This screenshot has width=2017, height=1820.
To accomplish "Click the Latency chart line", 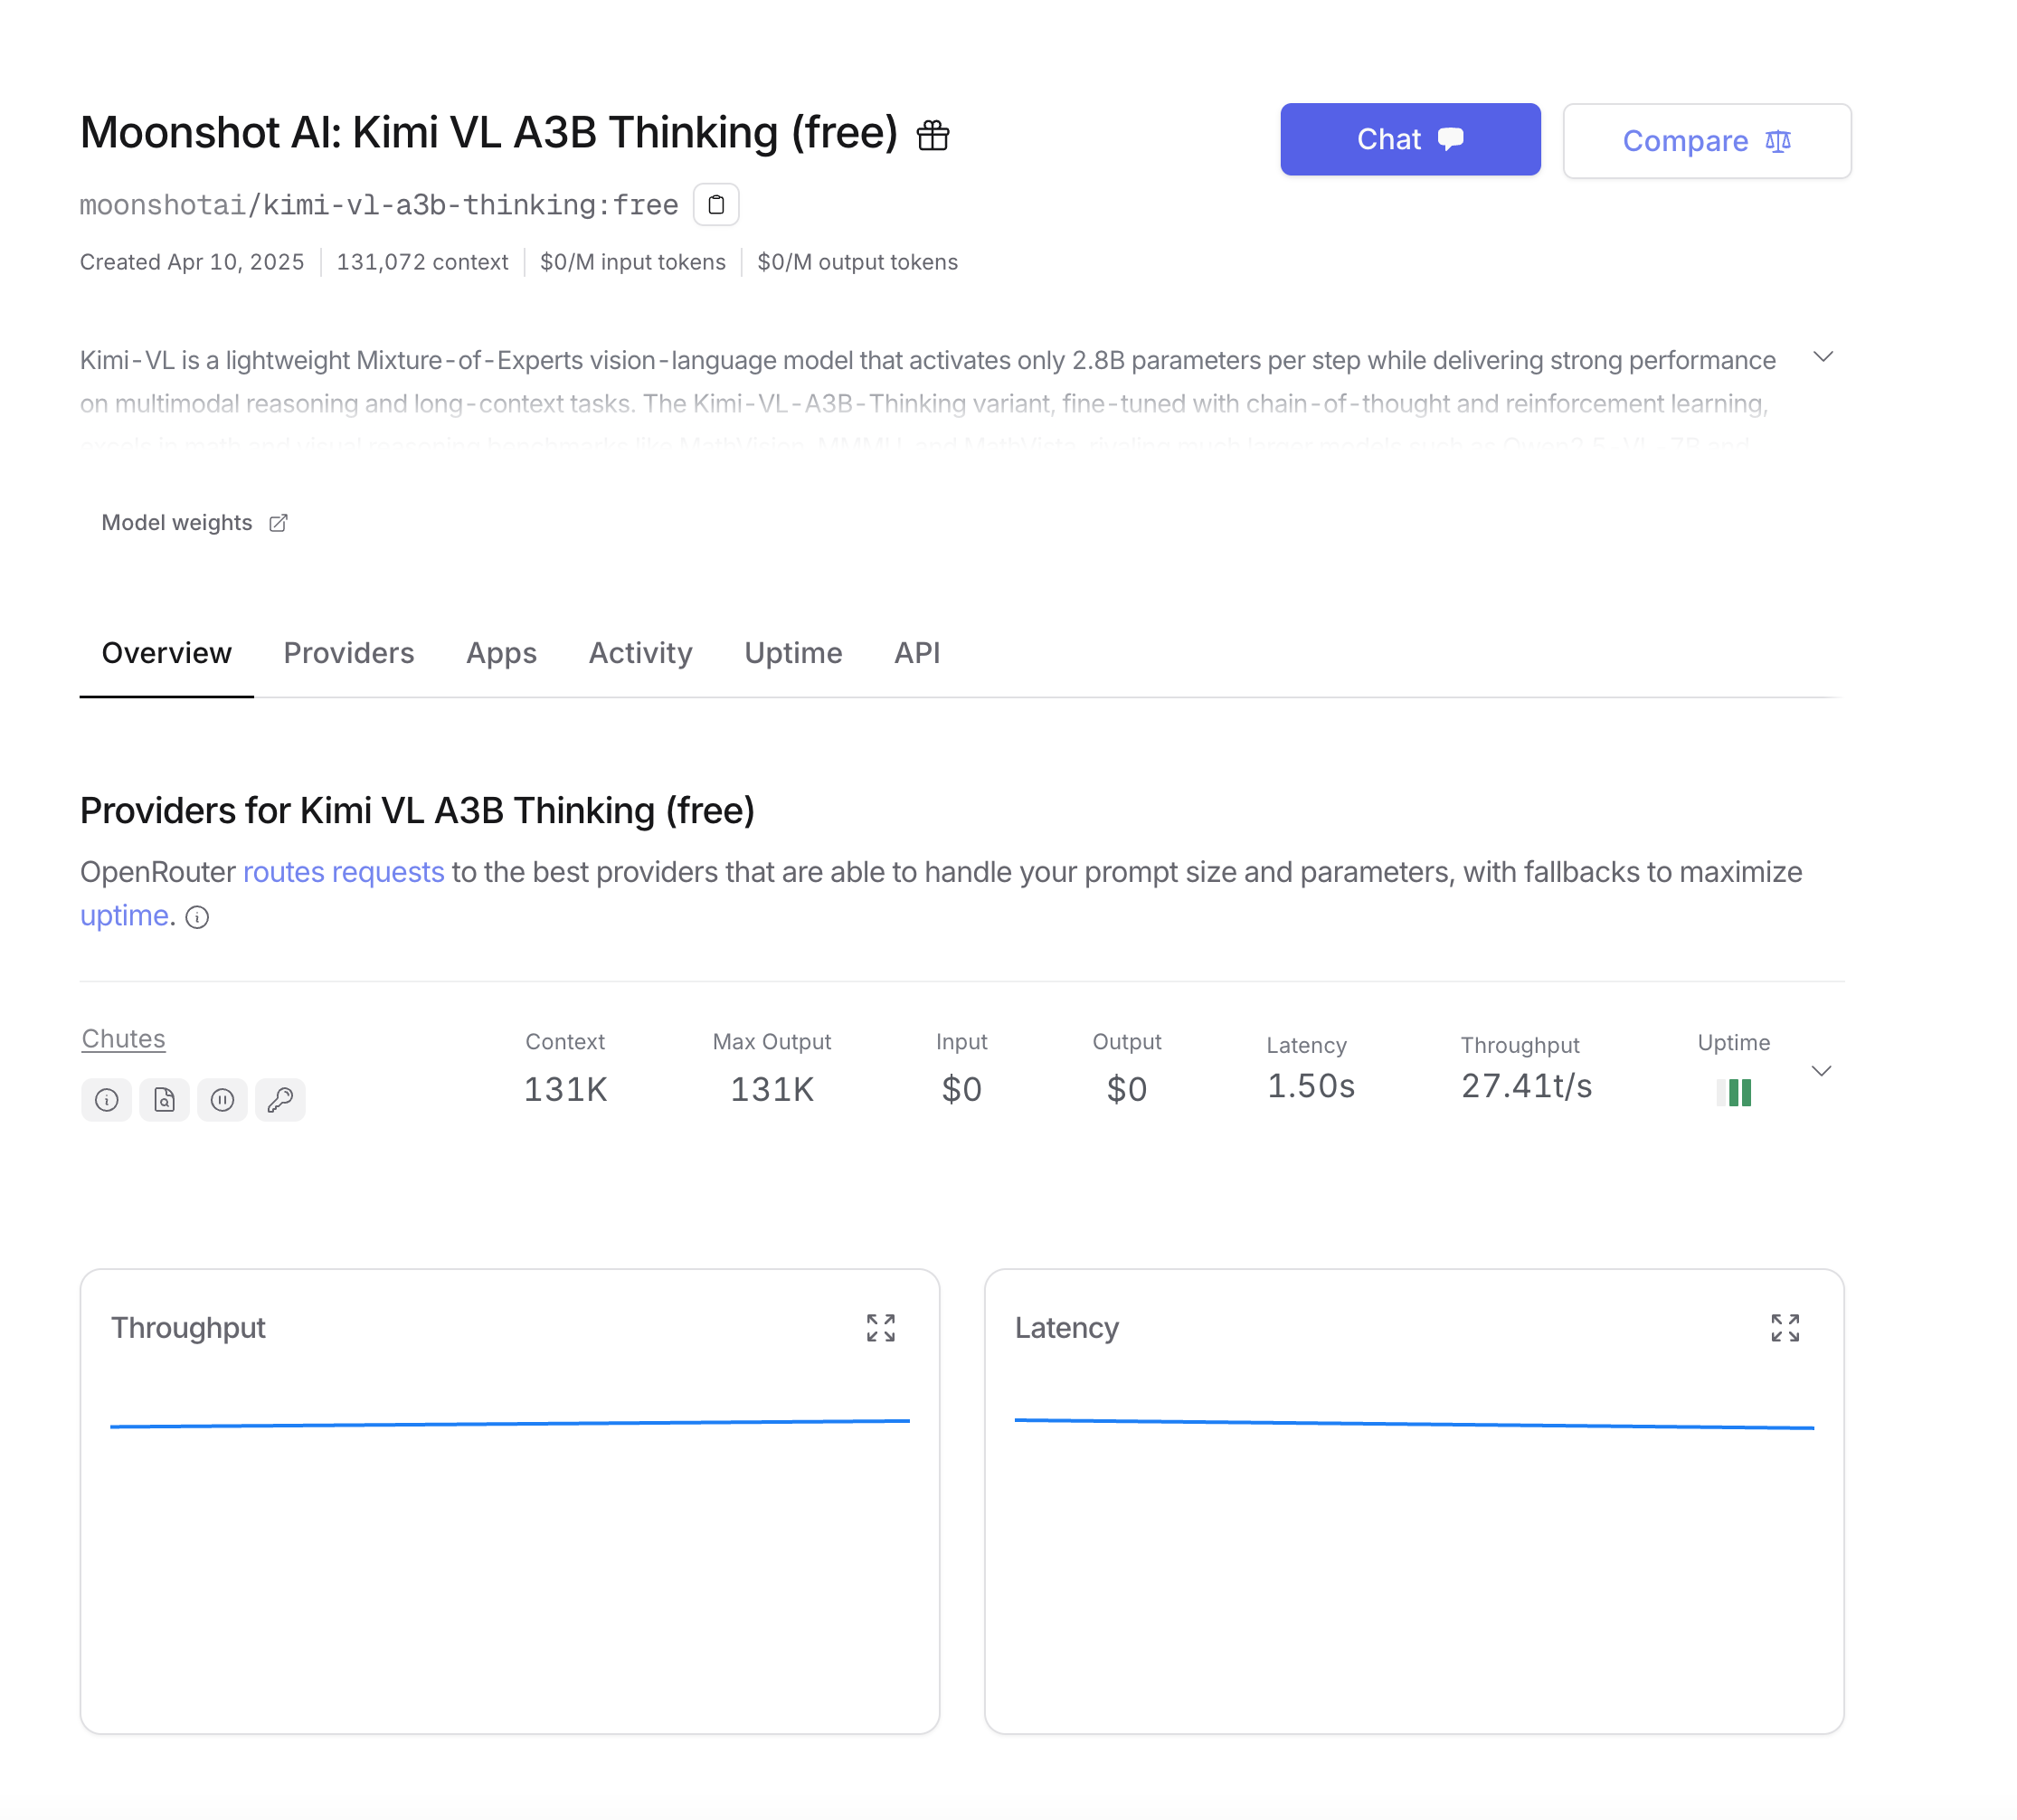I will (x=1414, y=1423).
